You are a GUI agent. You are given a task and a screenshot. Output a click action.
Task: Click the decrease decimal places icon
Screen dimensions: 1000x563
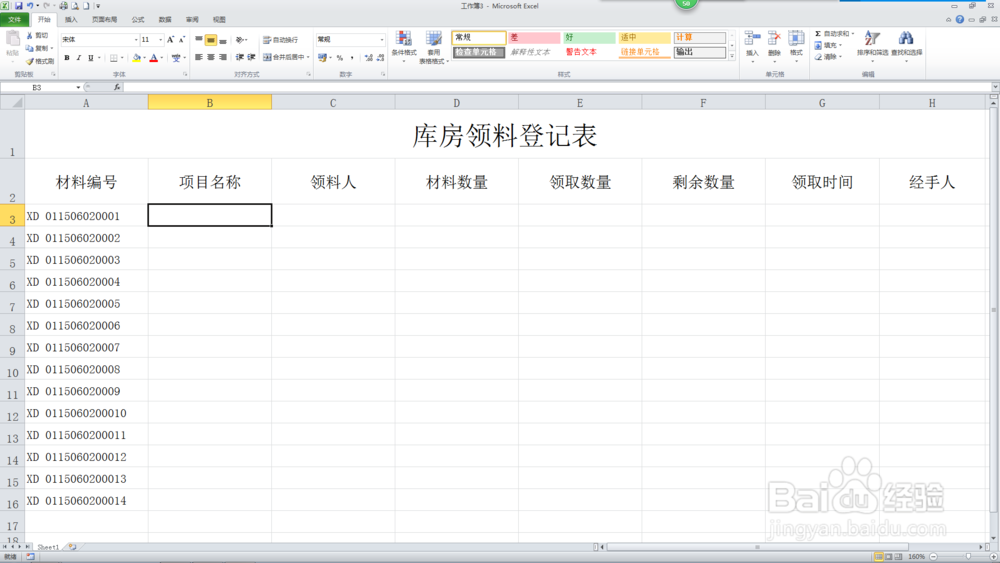[380, 58]
